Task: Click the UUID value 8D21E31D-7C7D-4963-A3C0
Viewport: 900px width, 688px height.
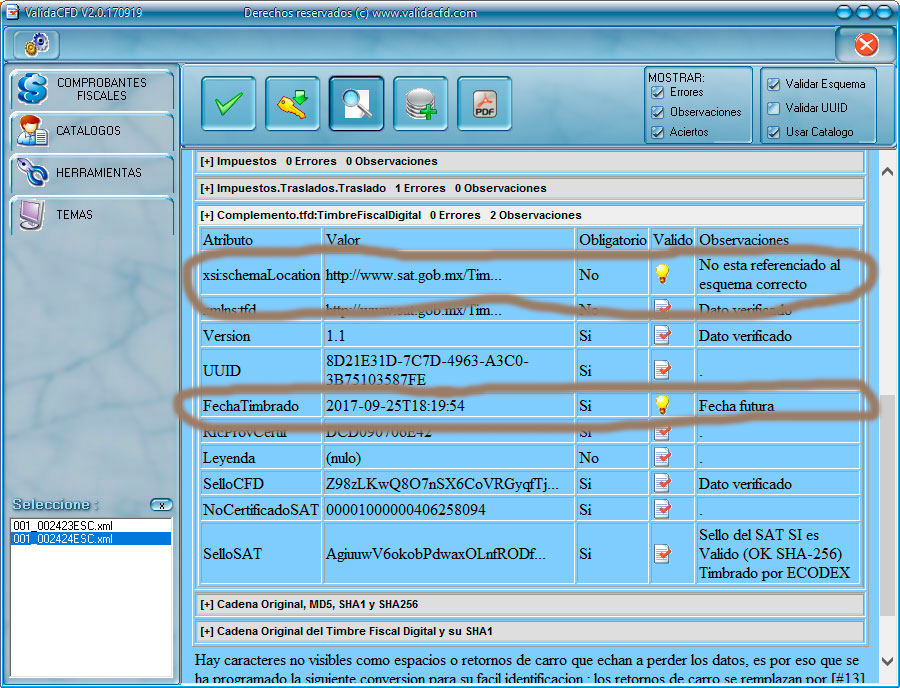Action: 427,370
